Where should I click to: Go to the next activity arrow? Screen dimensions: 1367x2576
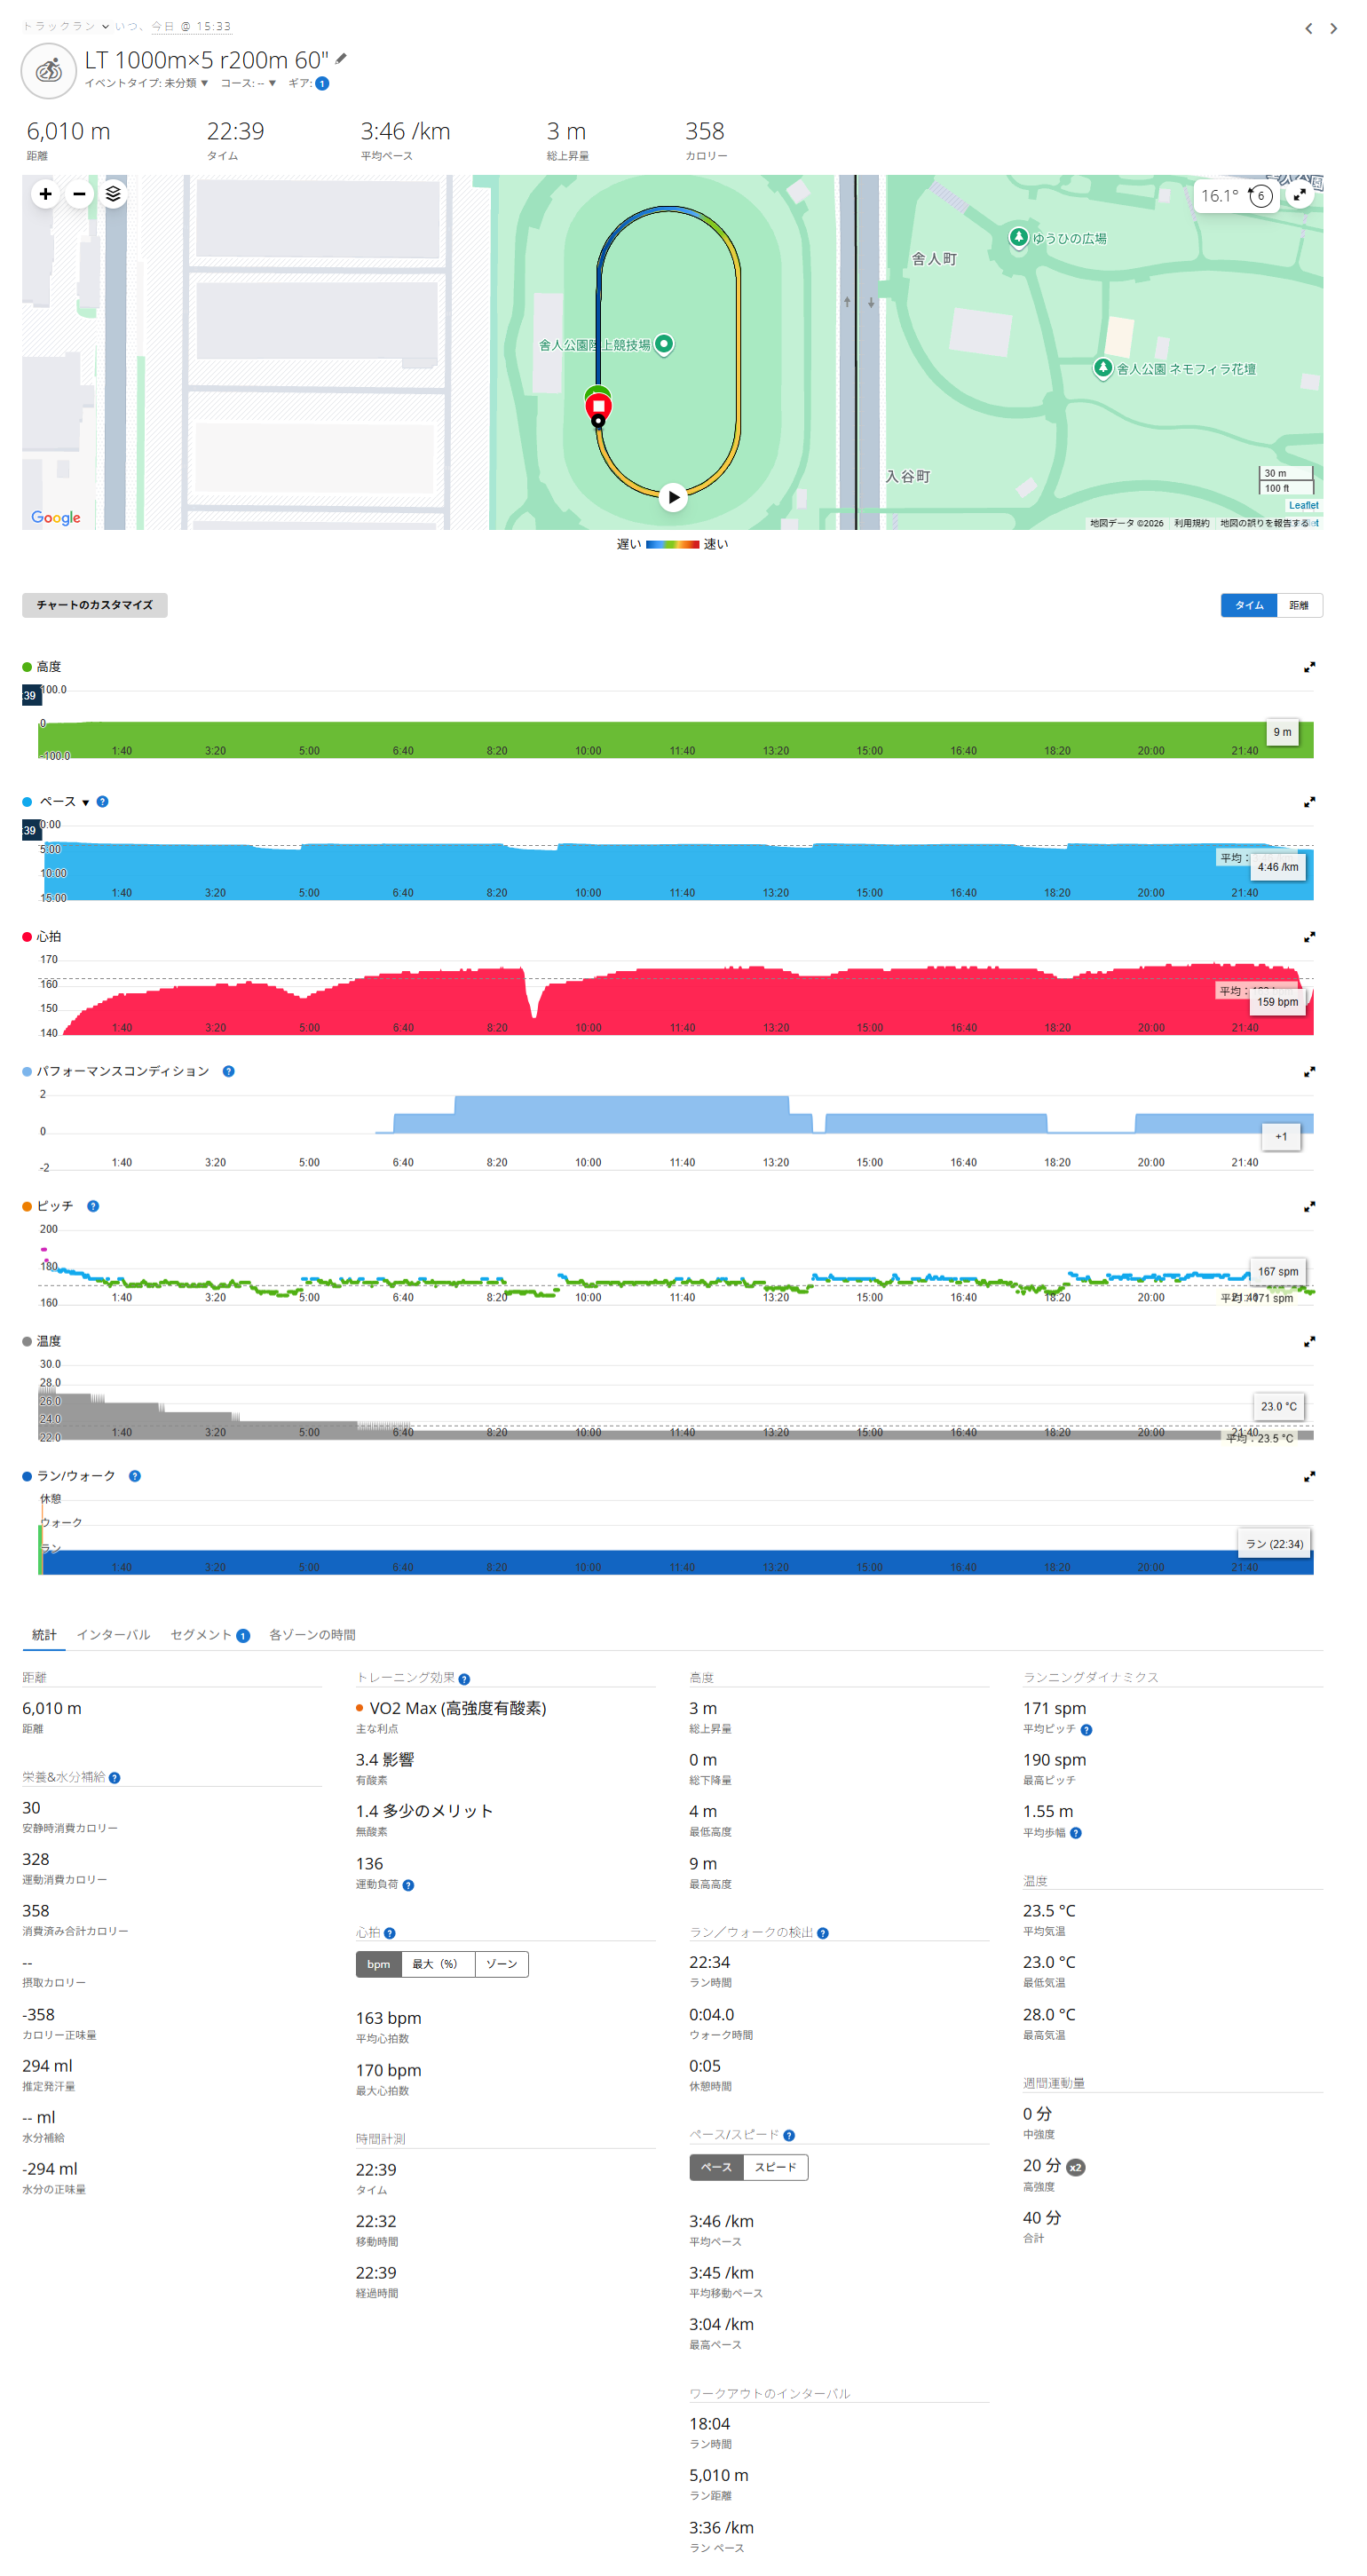tap(1333, 29)
